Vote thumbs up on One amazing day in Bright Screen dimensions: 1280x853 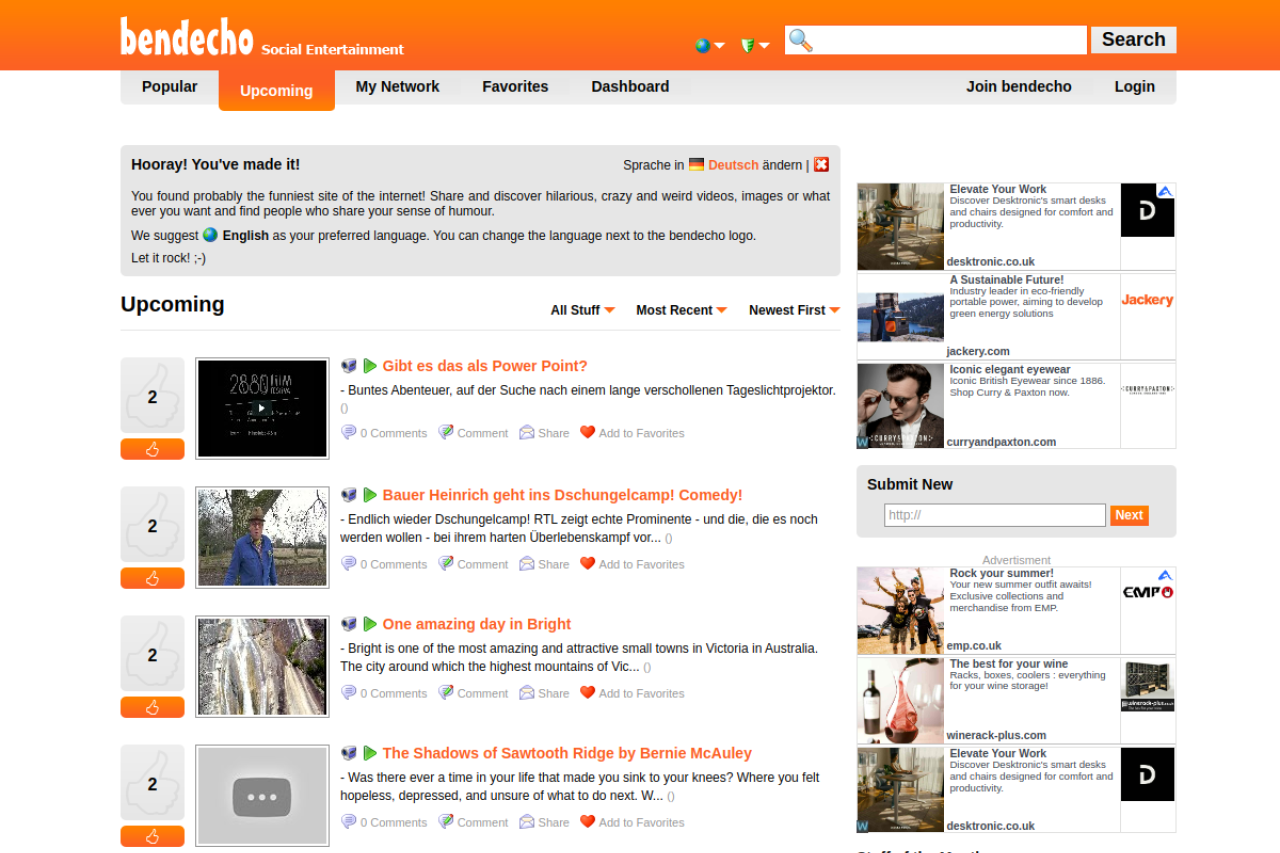tap(152, 707)
